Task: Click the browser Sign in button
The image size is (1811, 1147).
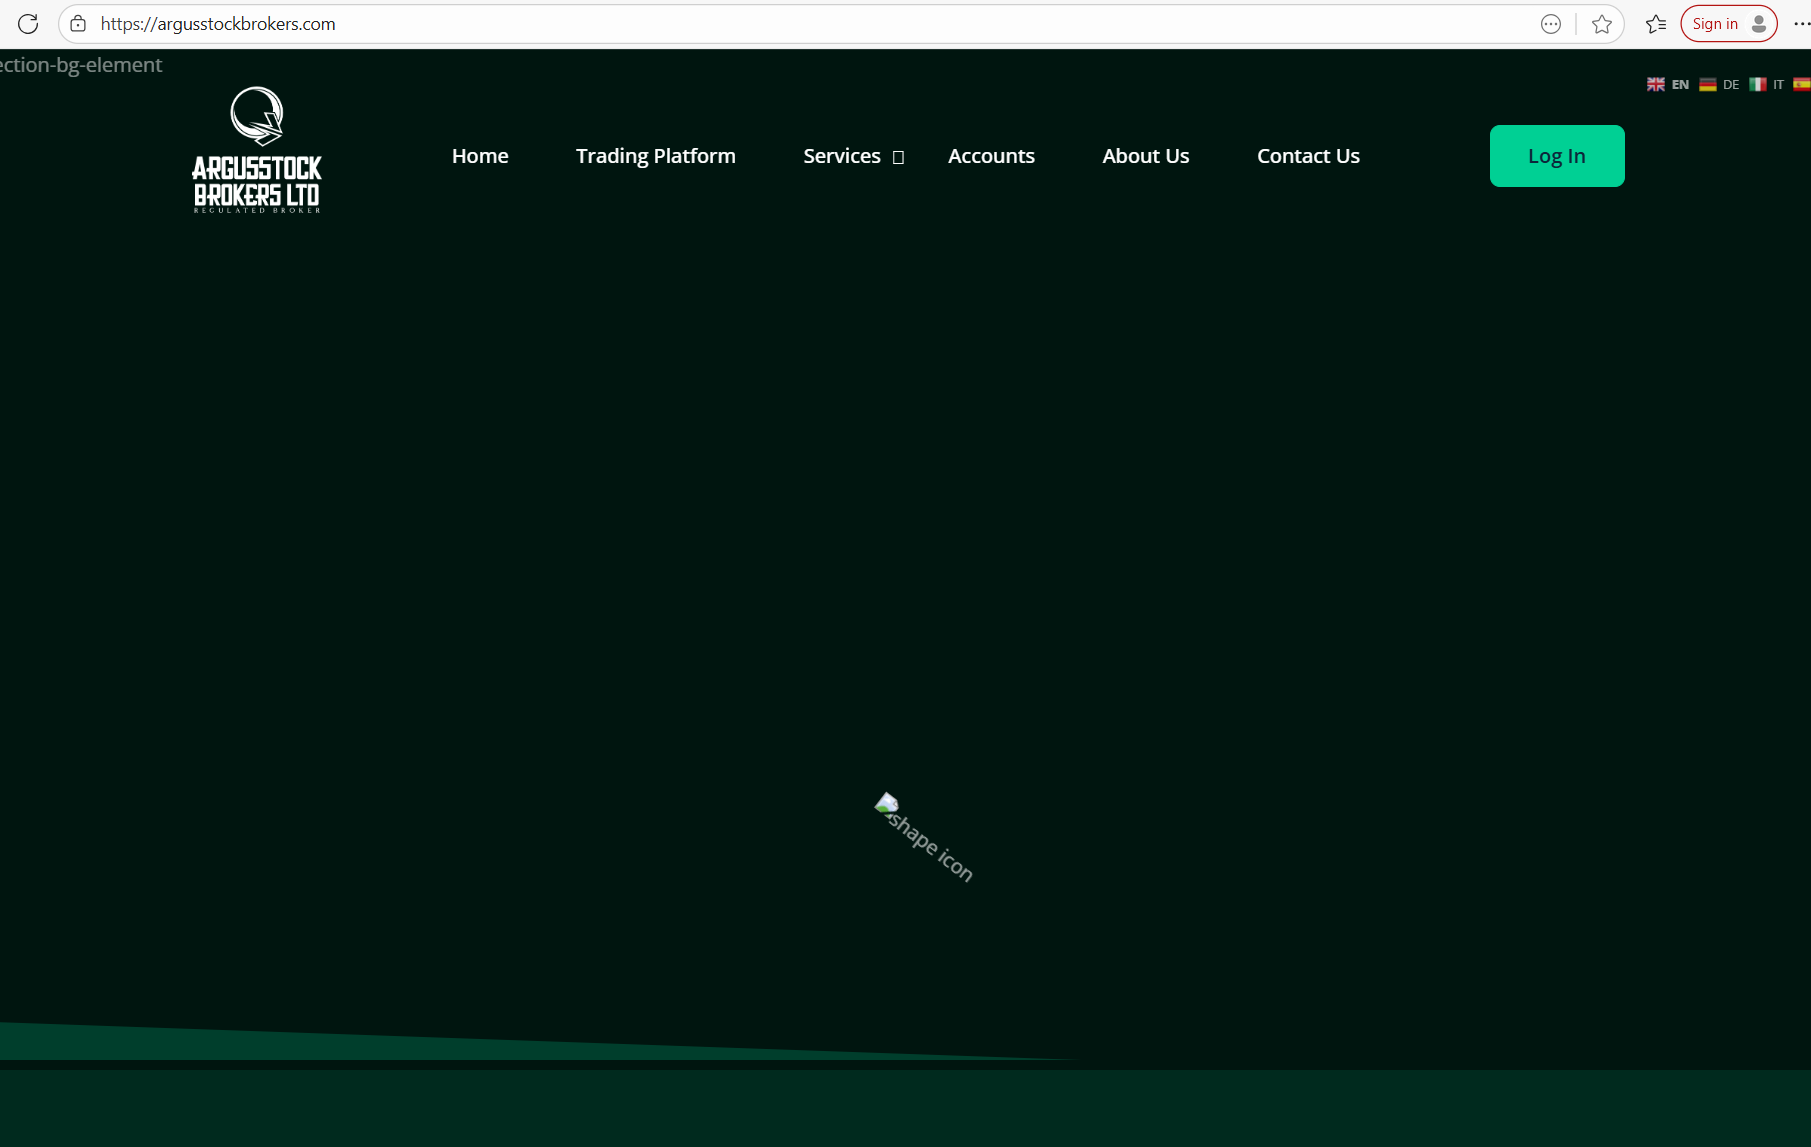Action: pos(1727,24)
